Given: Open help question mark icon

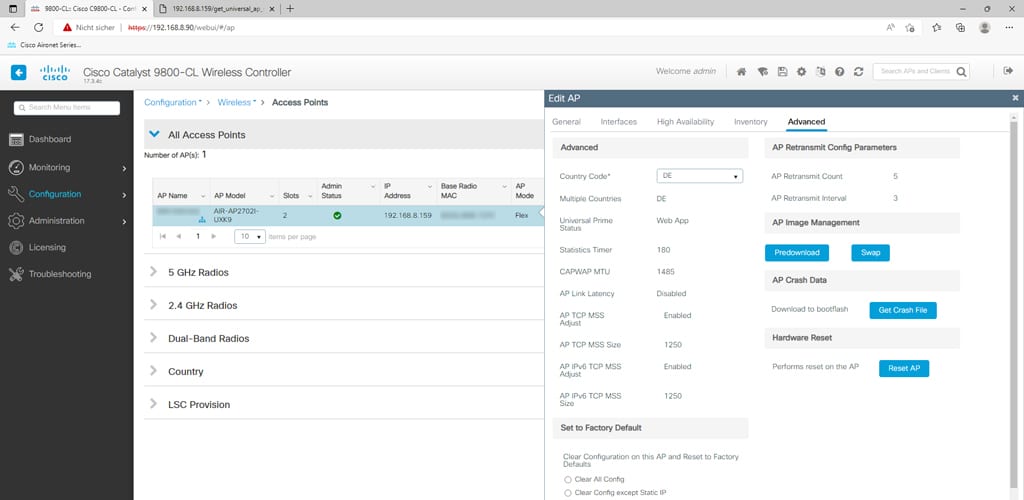Looking at the screenshot, I should pyautogui.click(x=840, y=72).
